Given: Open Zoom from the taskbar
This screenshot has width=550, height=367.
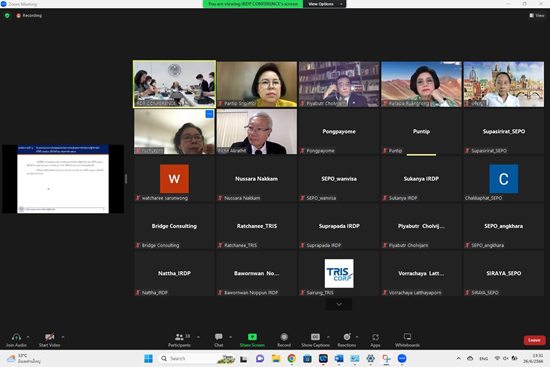Looking at the screenshot, I should [x=402, y=359].
